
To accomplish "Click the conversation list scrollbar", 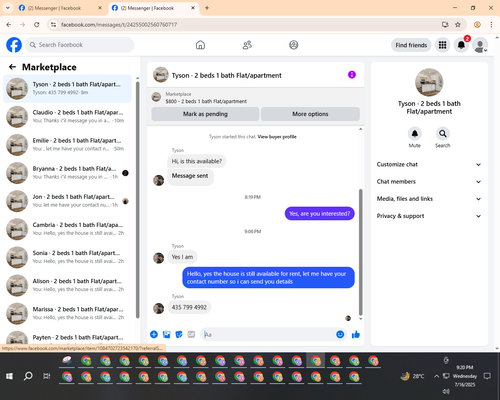I will [137, 199].
